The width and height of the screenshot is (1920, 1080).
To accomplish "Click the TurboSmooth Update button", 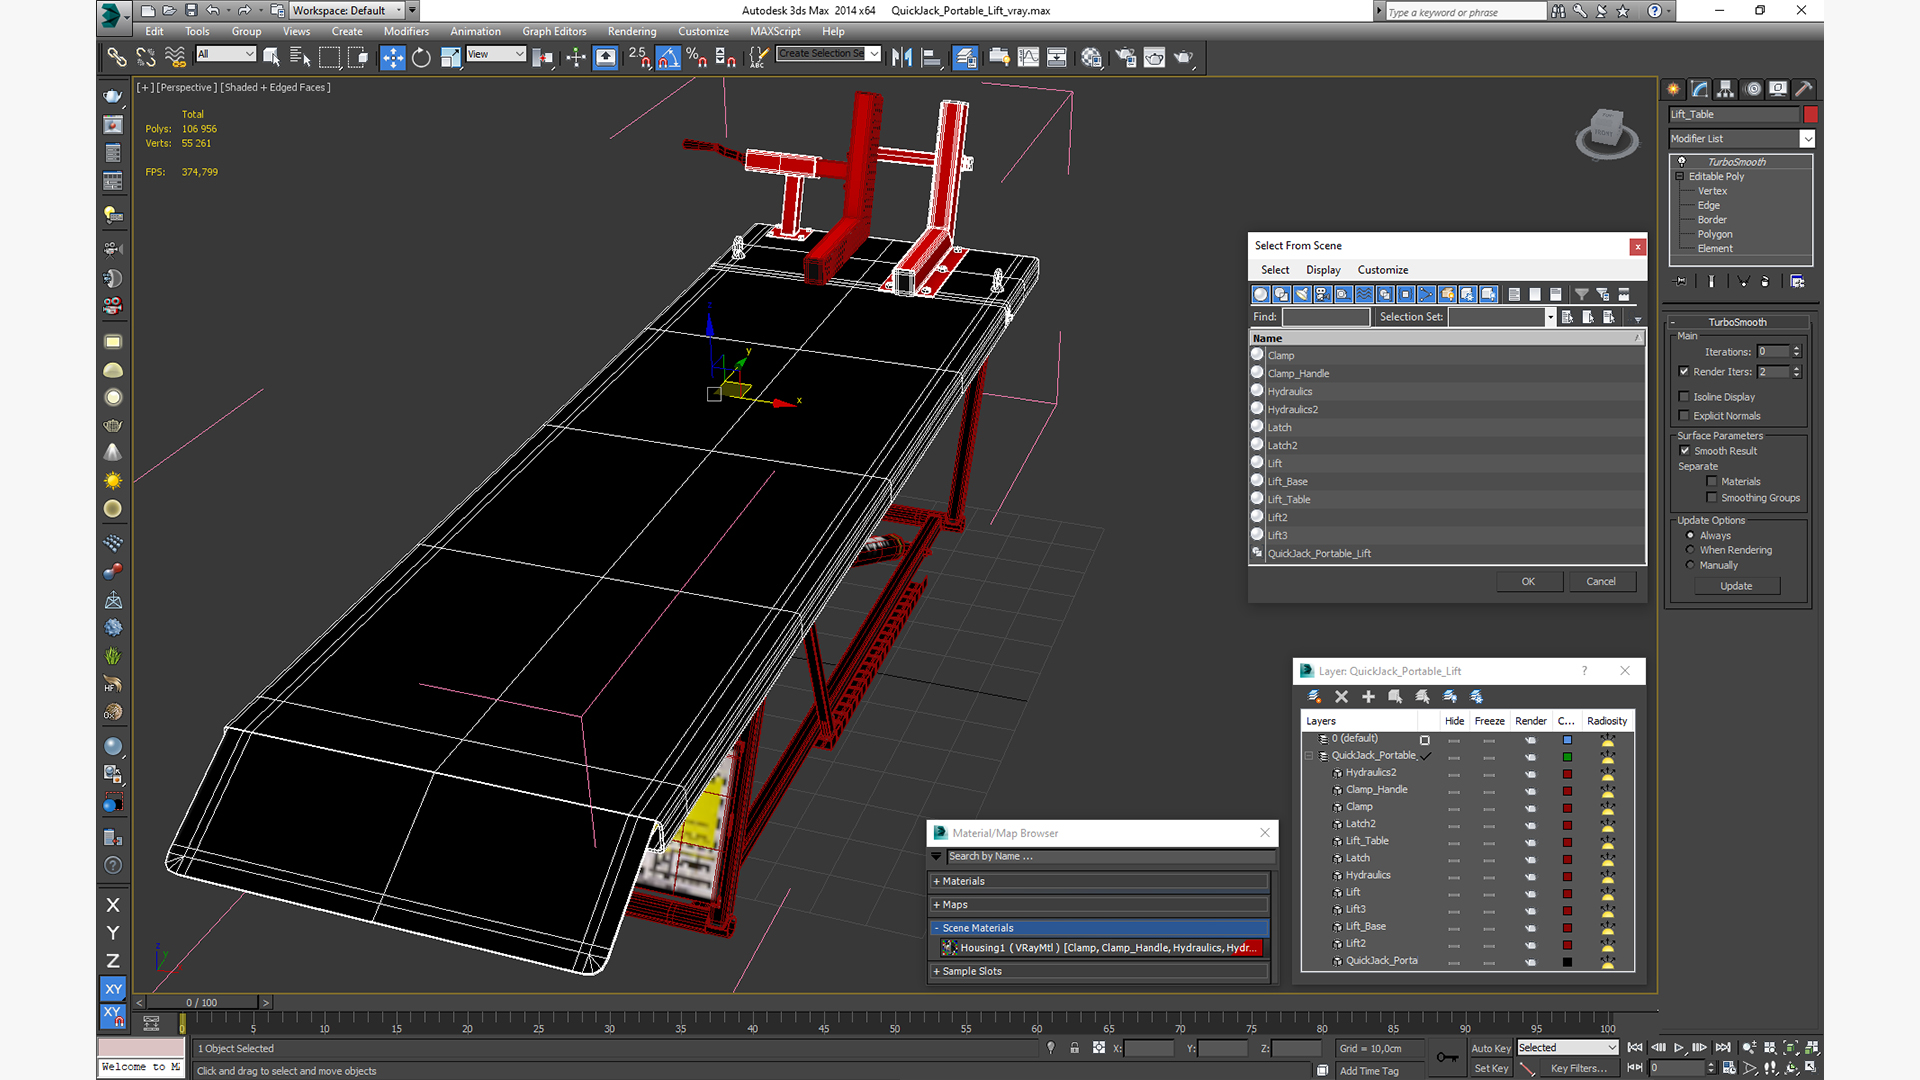I will [x=1736, y=586].
